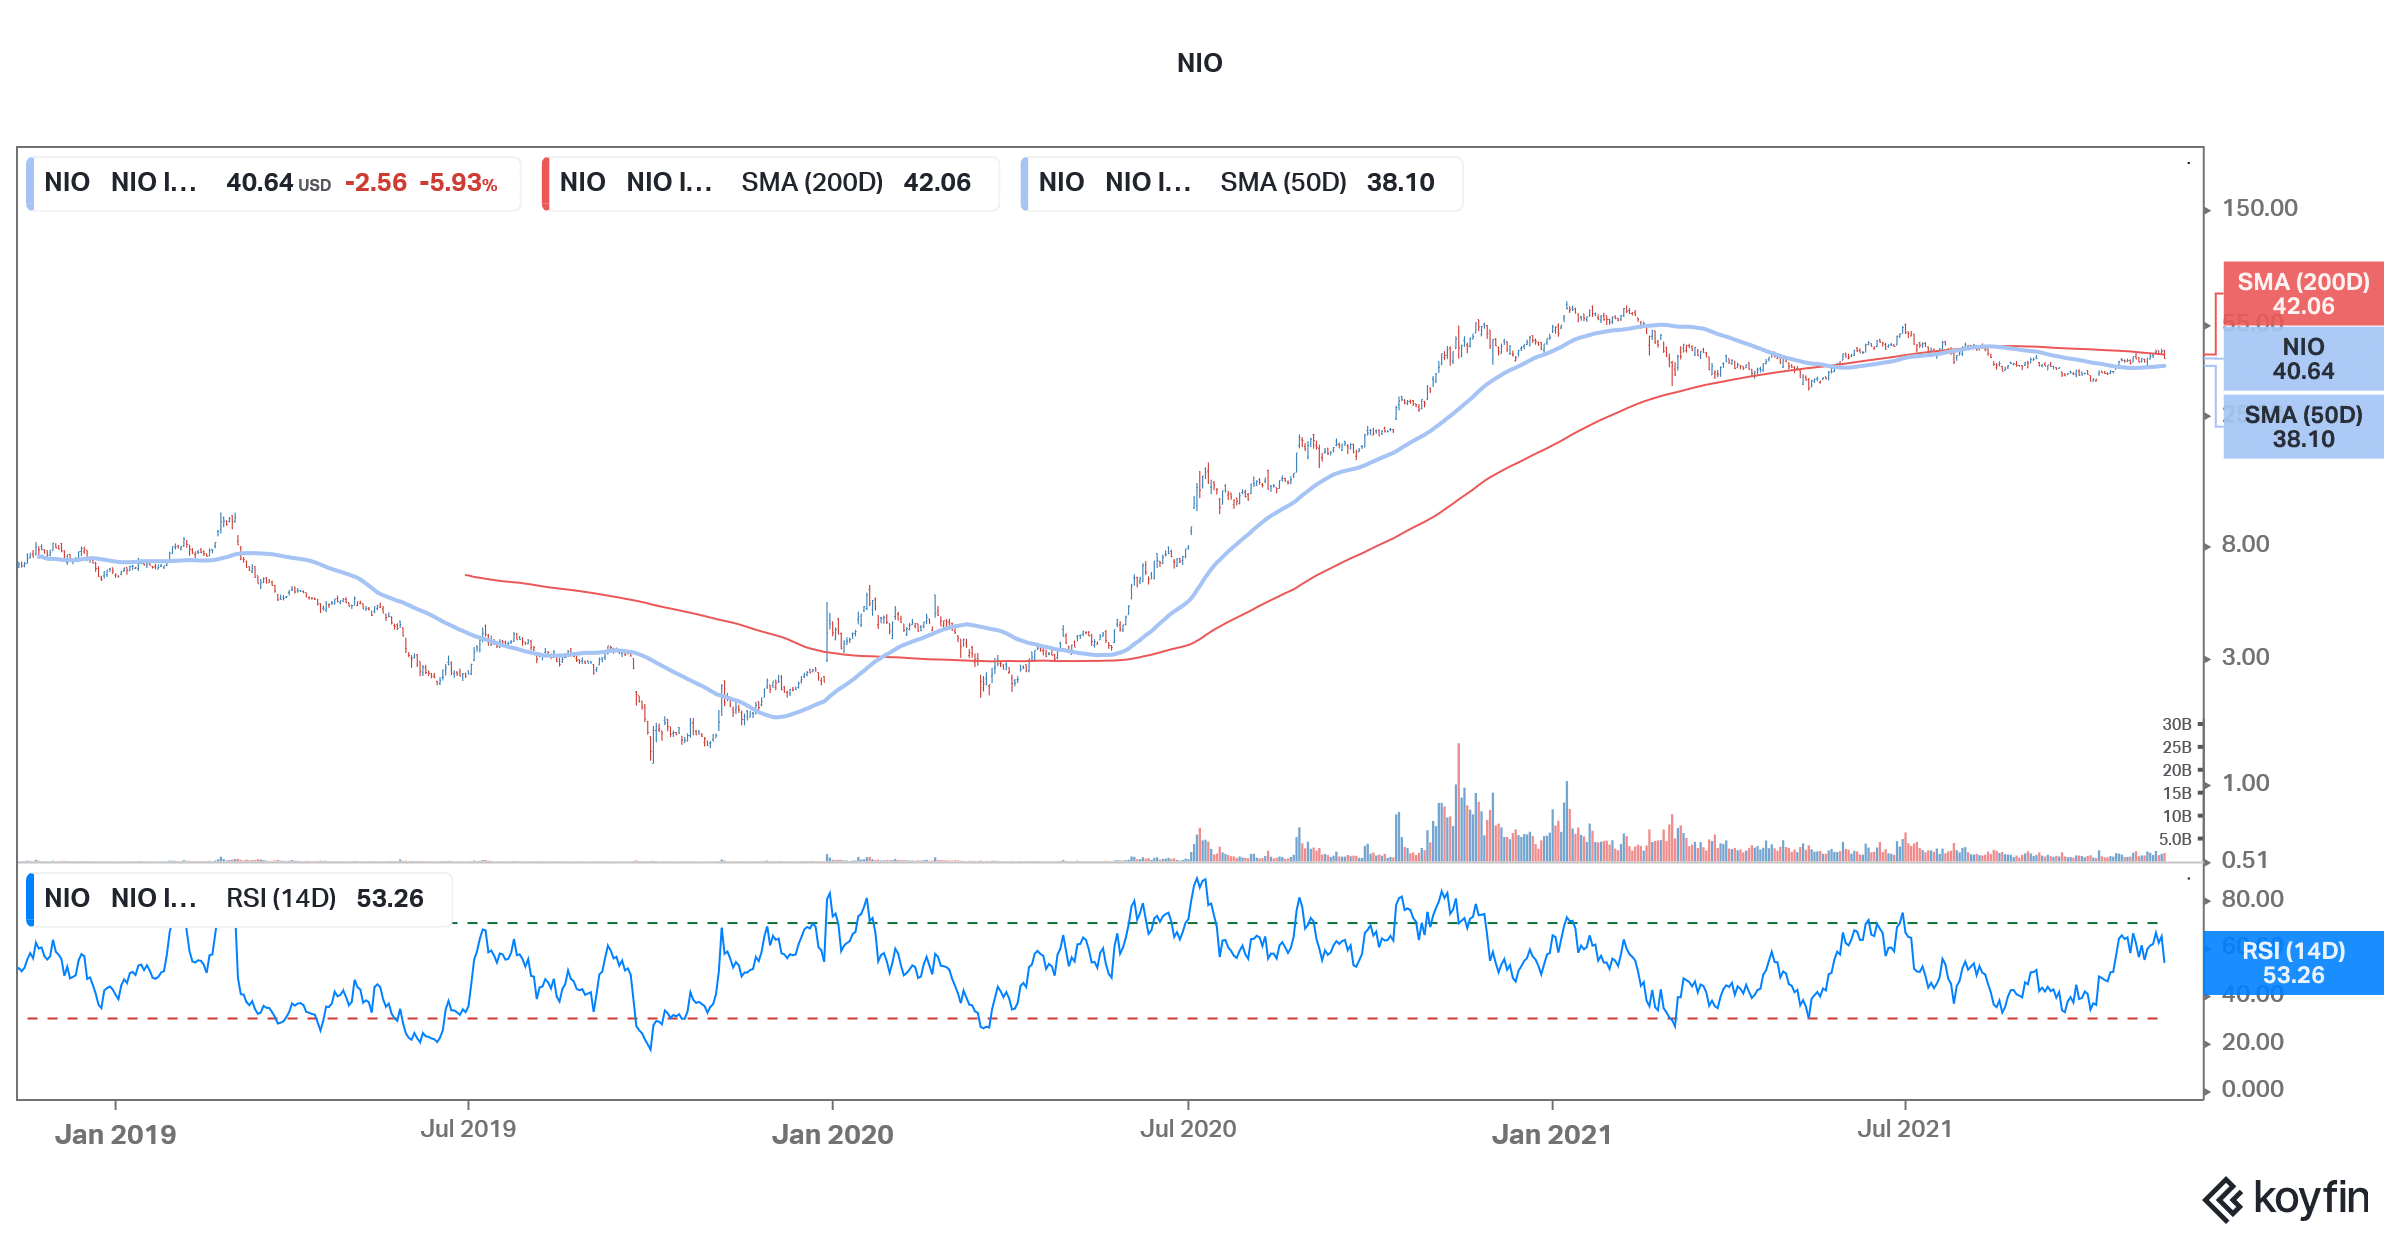
Task: Click the 15B volume axis label
Action: click(x=2176, y=793)
